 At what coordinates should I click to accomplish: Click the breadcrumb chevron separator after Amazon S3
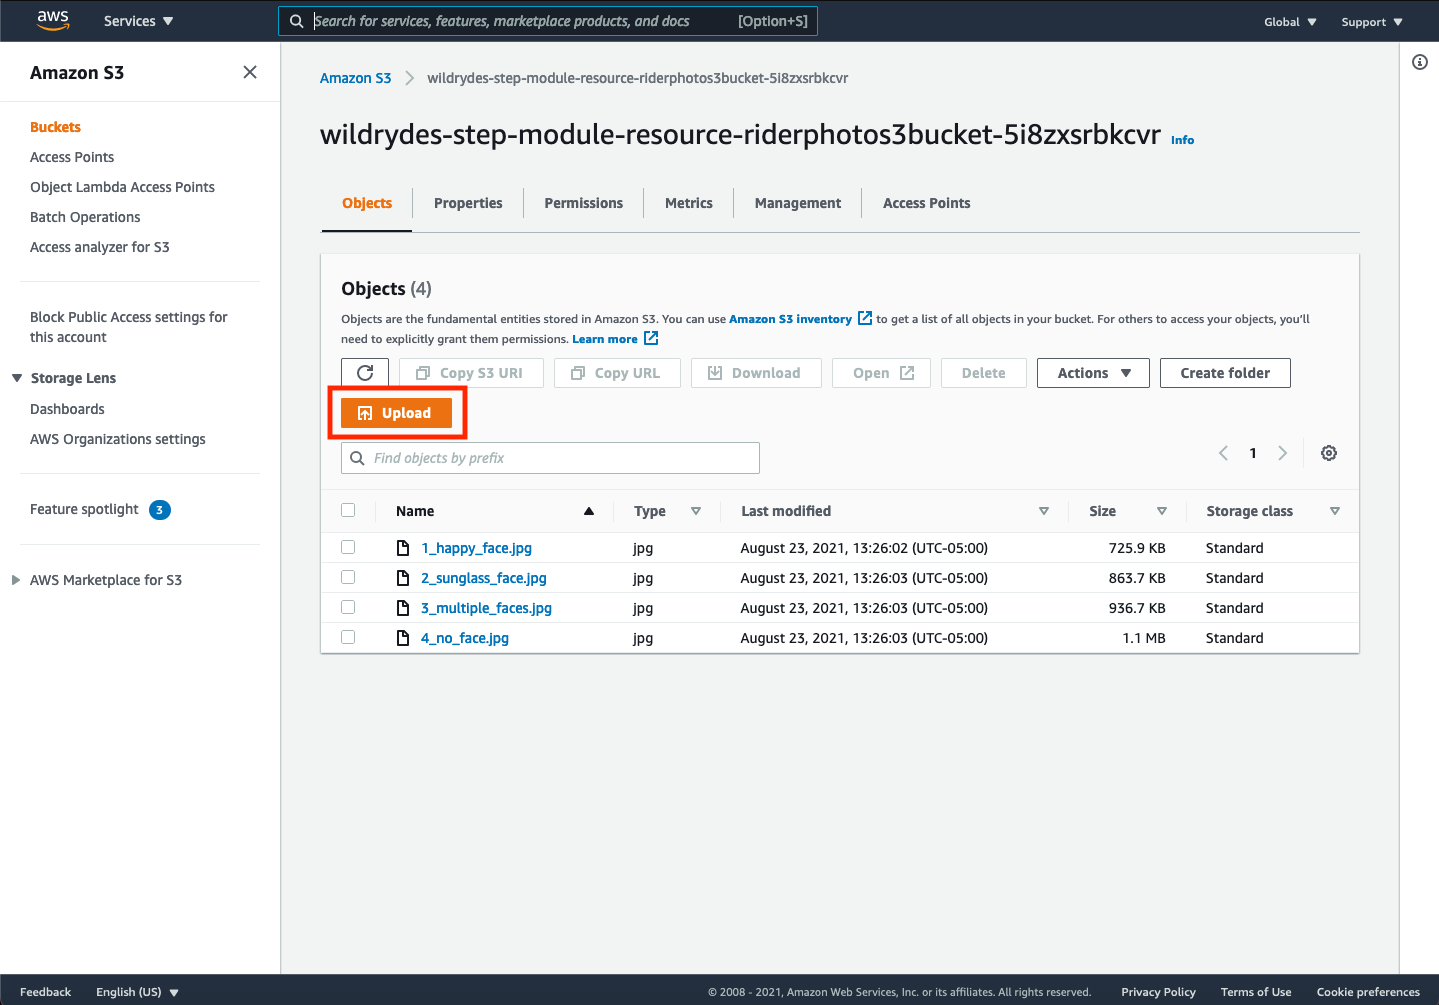(409, 78)
